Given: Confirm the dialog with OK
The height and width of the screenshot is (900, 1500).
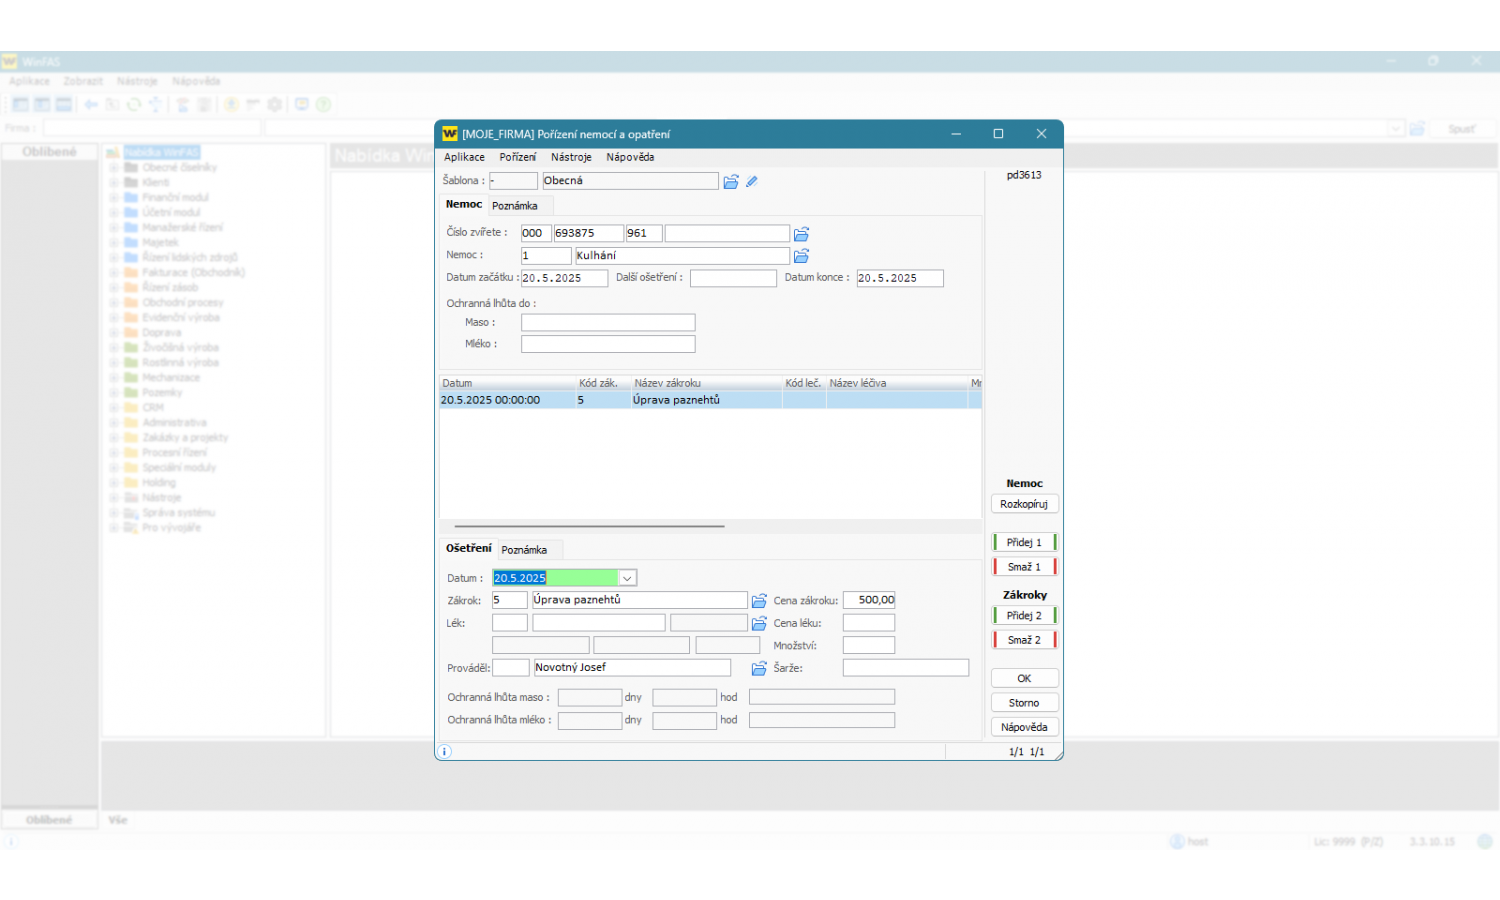Looking at the screenshot, I should point(1024,678).
